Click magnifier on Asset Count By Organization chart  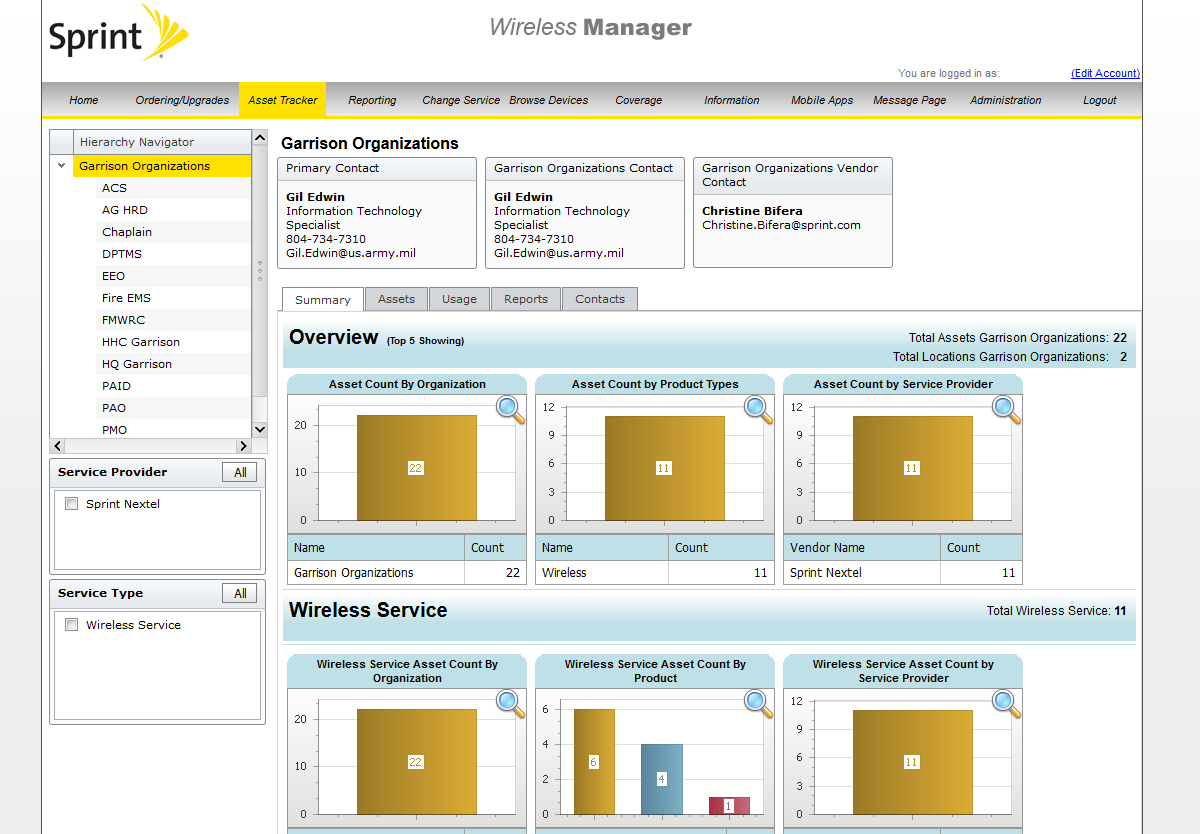pos(510,409)
